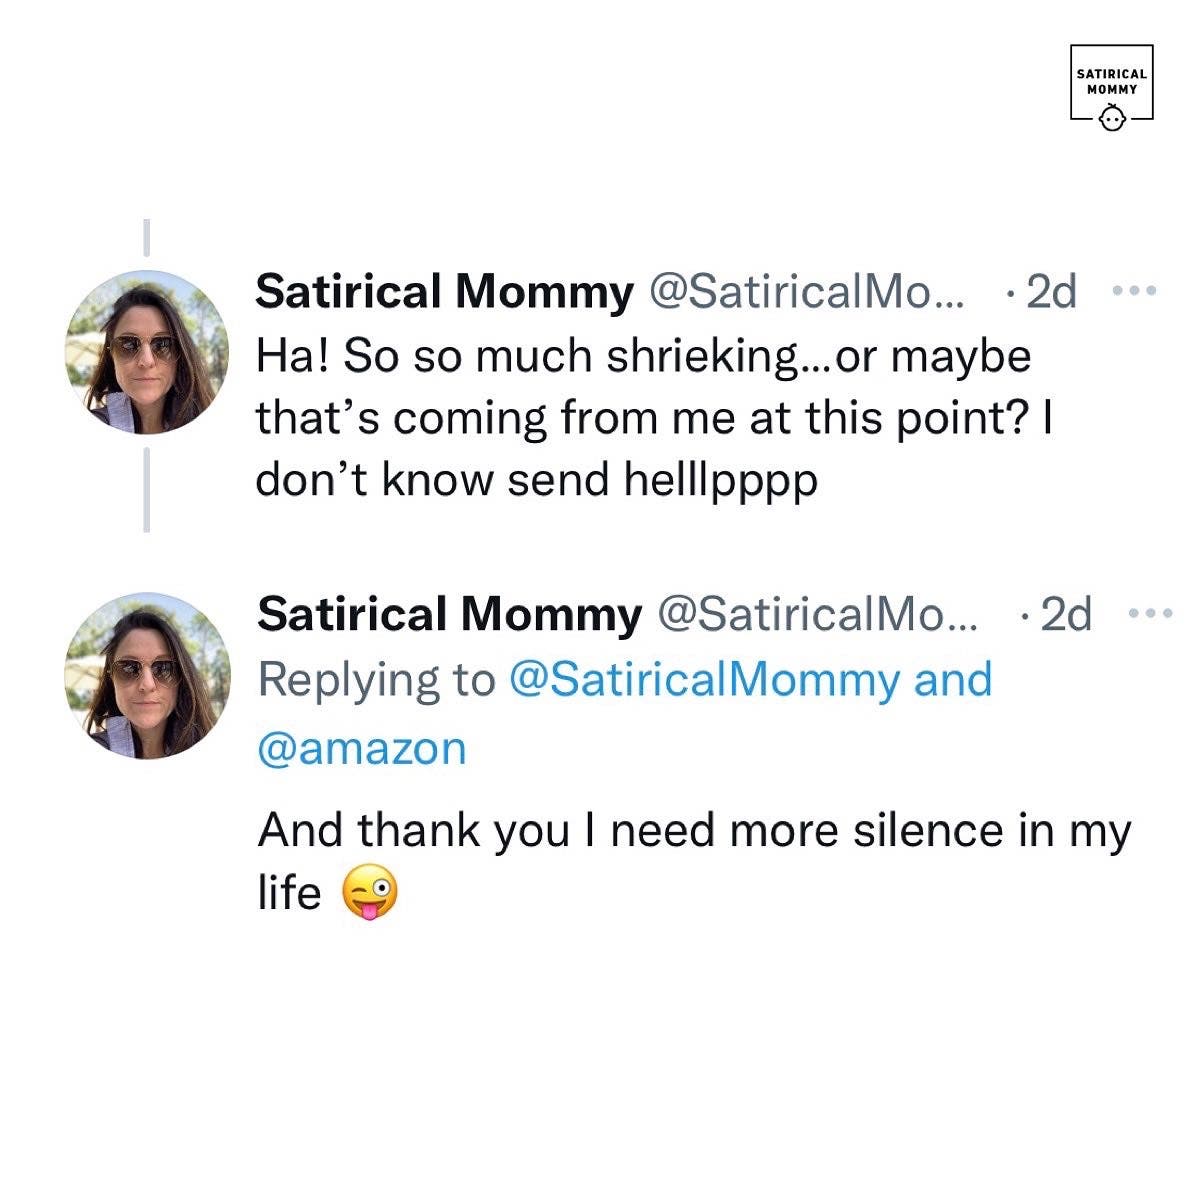Click the Satirical Mommy name on the shrieking tweet
The height and width of the screenshot is (1200, 1200).
(444, 292)
